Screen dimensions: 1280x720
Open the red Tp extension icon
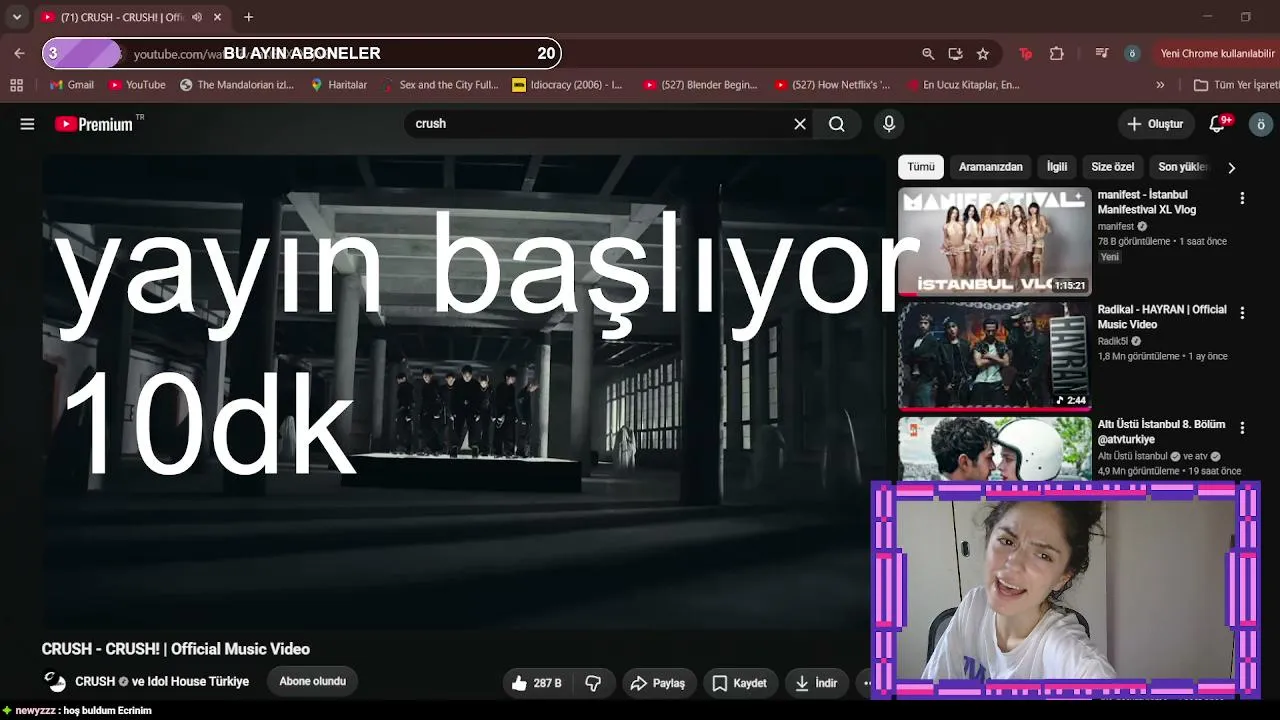[x=1025, y=54]
